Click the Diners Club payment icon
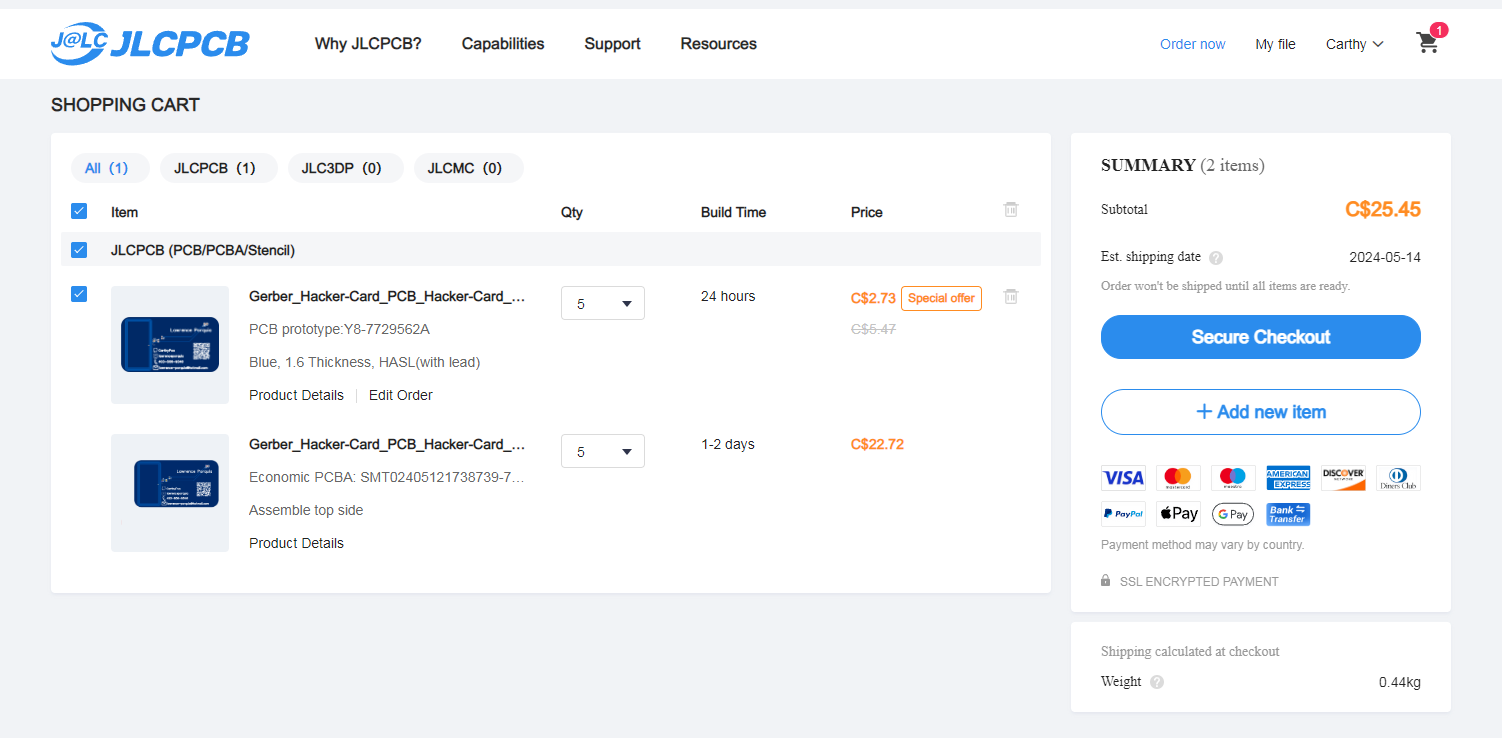The width and height of the screenshot is (1502, 738). 1398,478
